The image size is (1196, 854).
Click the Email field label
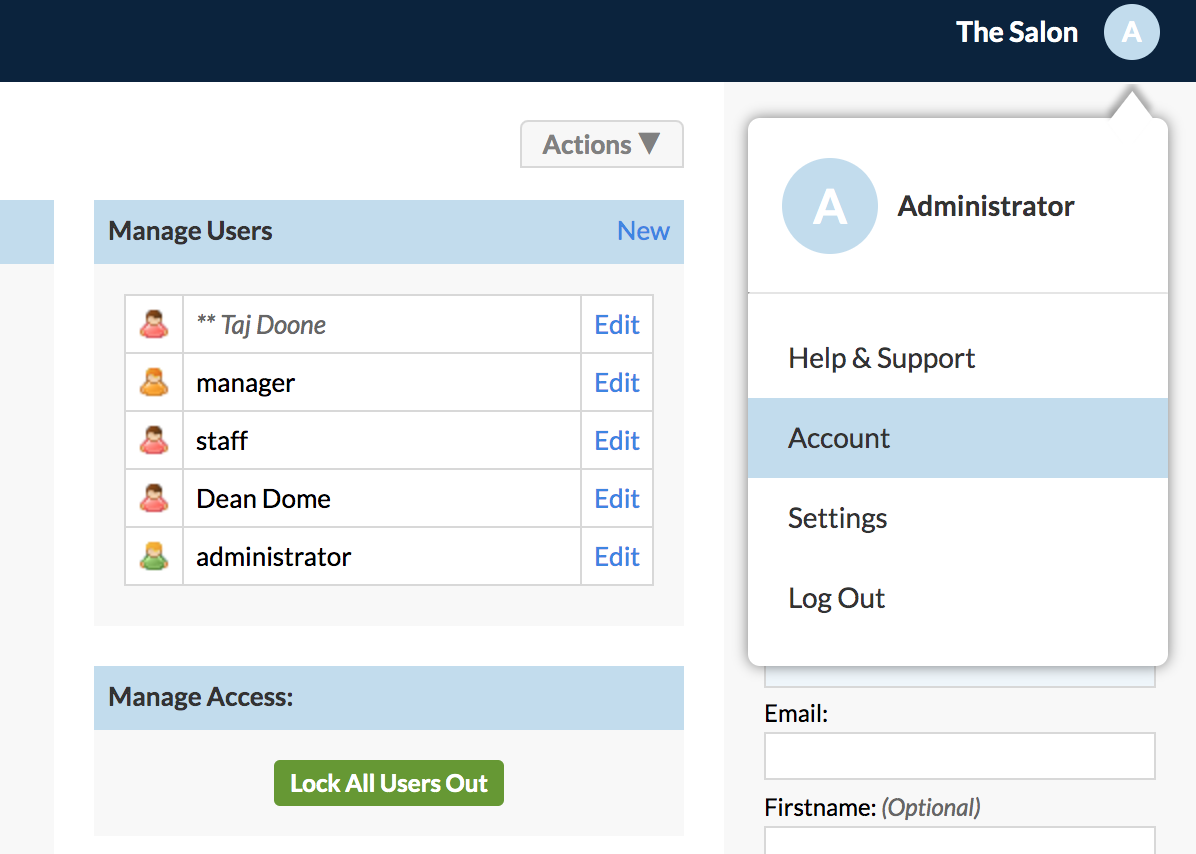(x=796, y=714)
